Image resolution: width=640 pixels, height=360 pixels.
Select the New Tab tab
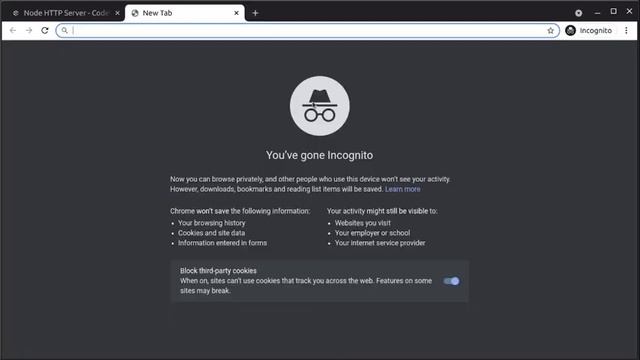[x=185, y=13]
